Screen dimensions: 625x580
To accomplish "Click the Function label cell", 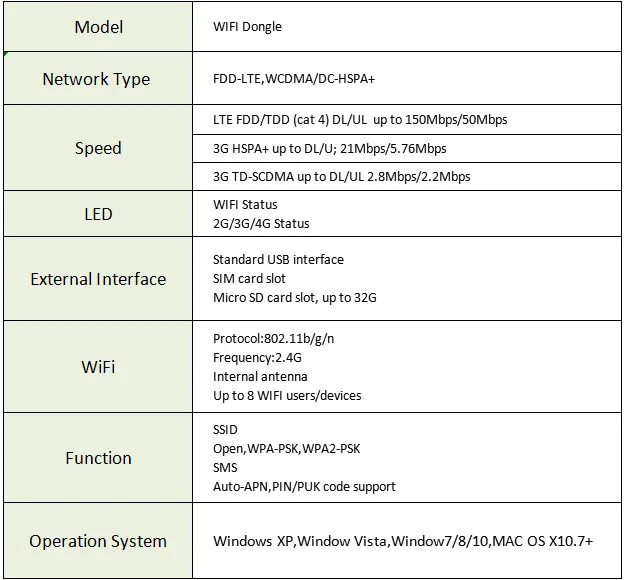I will pos(98,458).
